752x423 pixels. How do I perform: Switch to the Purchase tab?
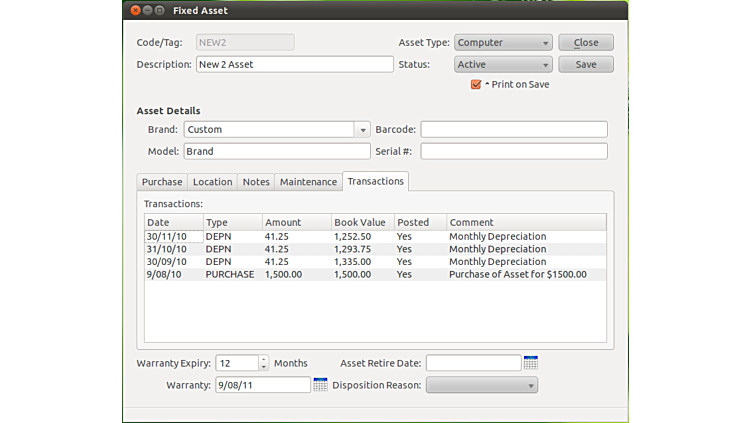(x=162, y=182)
